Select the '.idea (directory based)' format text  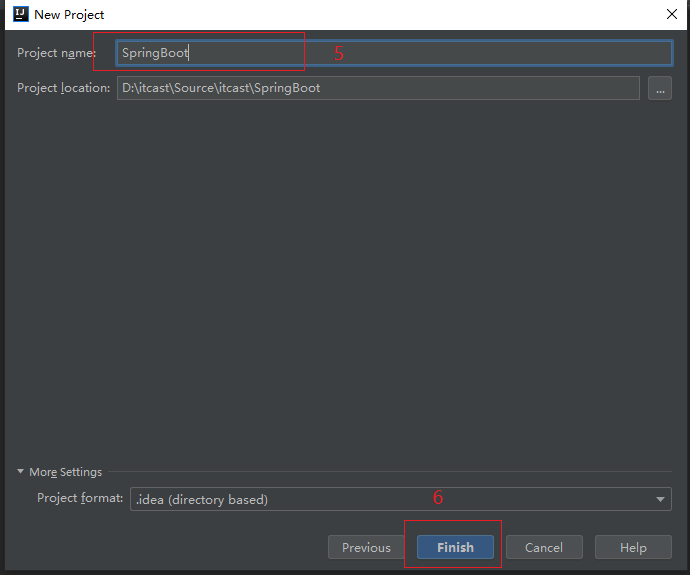pos(202,499)
